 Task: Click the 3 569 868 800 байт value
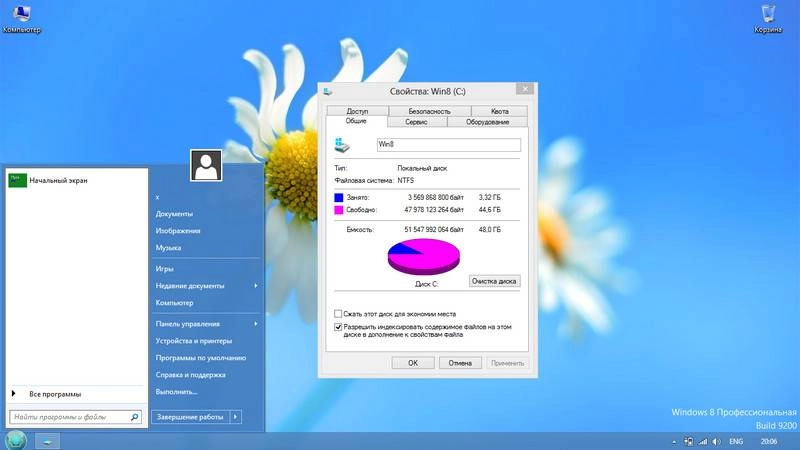436,197
